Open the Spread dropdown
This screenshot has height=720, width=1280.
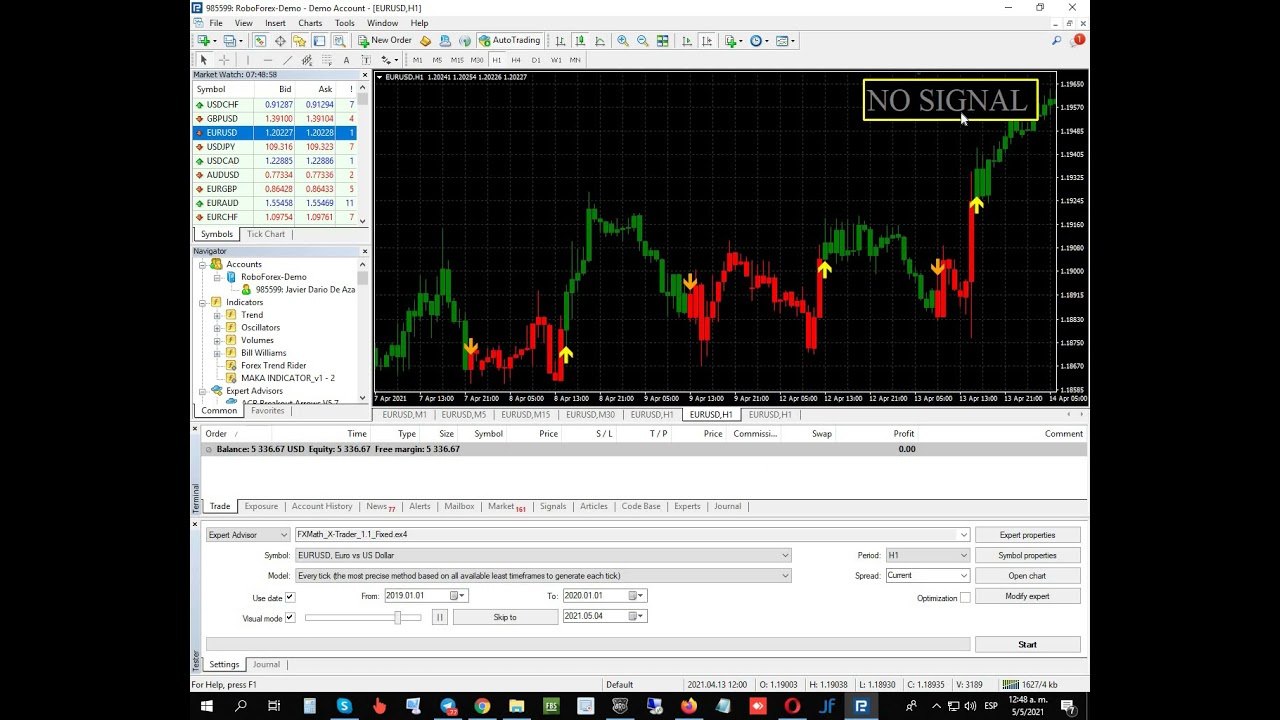pyautogui.click(x=927, y=576)
